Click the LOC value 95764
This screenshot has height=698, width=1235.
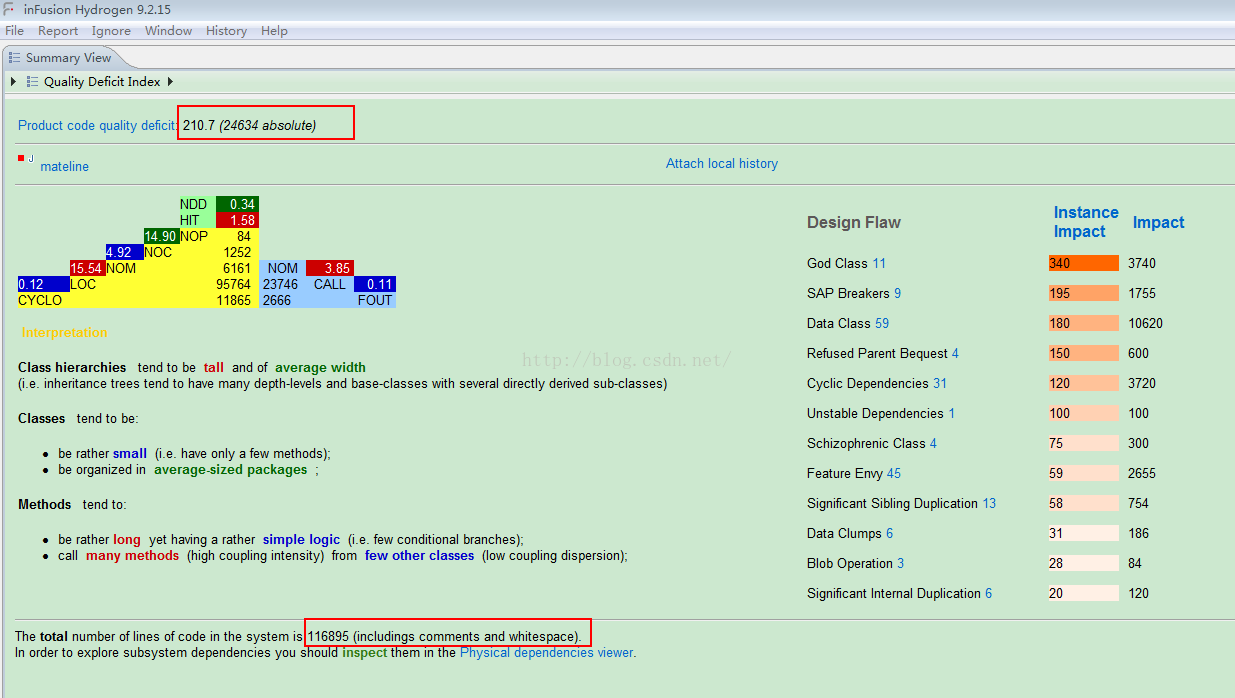tap(234, 284)
